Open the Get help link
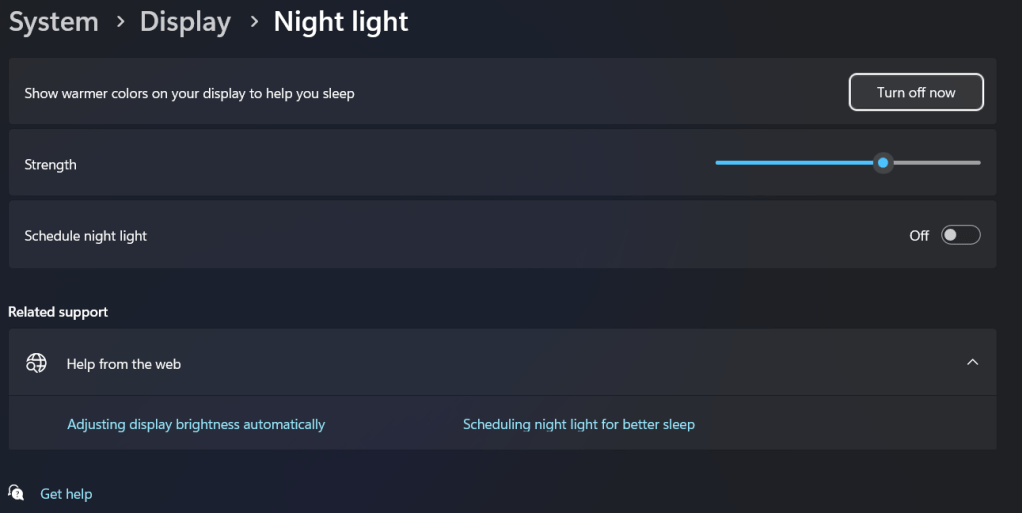The width and height of the screenshot is (1022, 513). coord(66,494)
